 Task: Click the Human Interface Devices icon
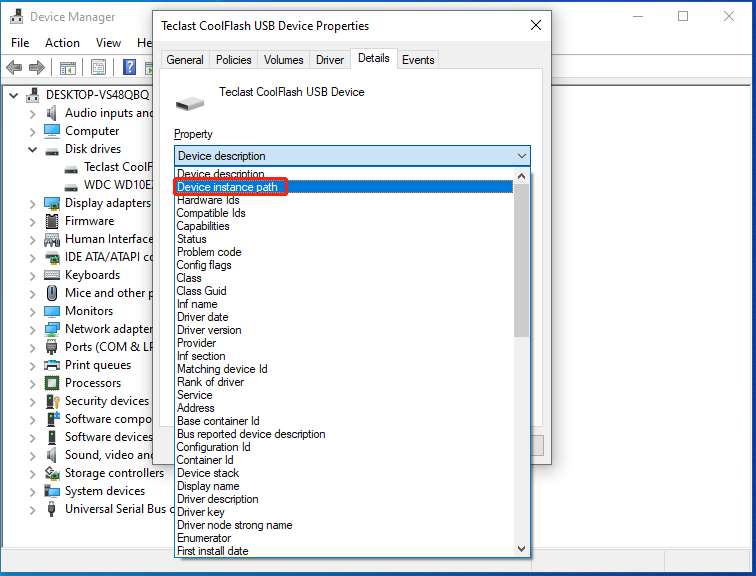52,240
